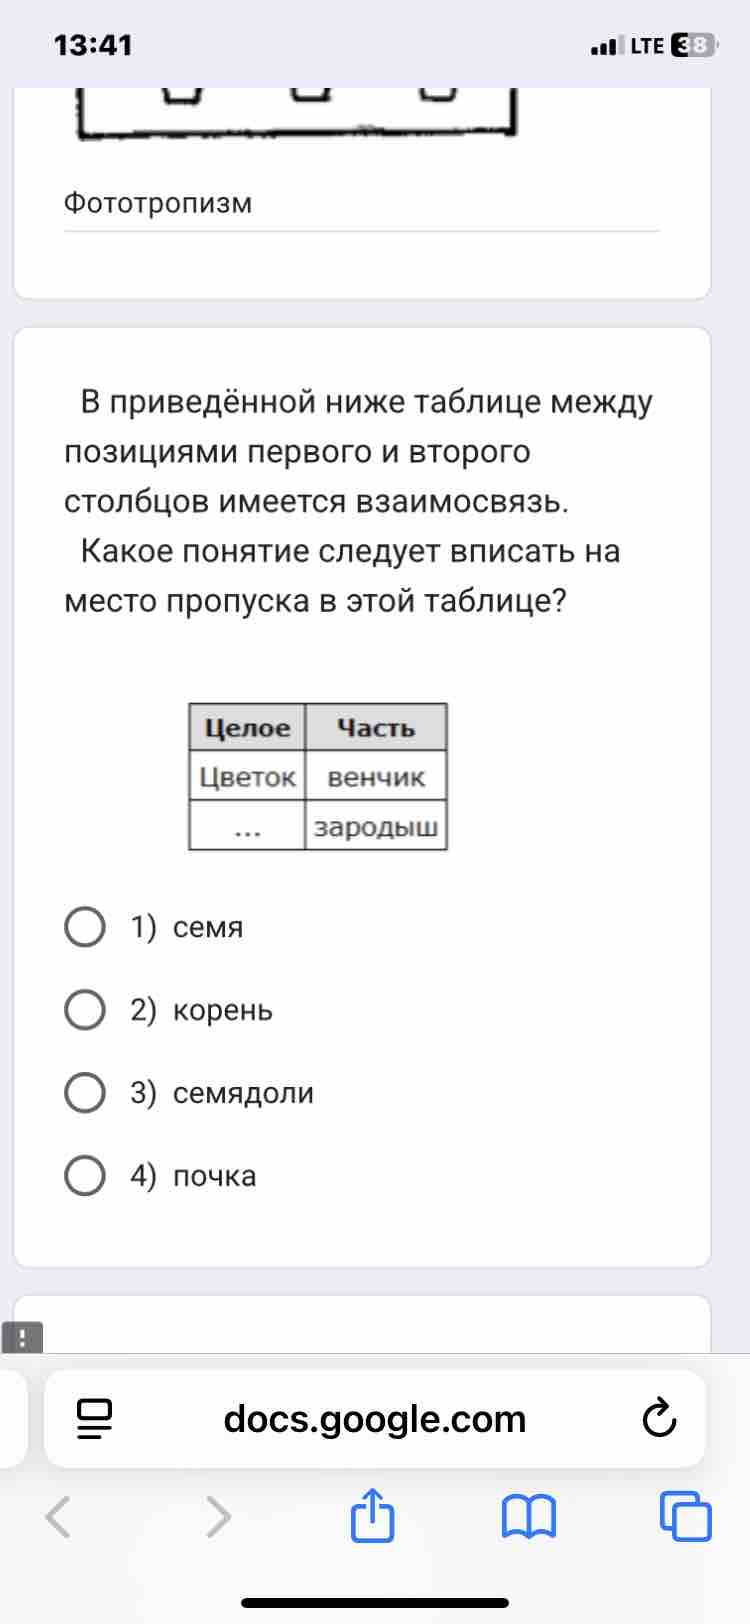Tap the docs.google.com address bar
Image resolution: width=750 pixels, height=1624 pixels.
point(375,1419)
